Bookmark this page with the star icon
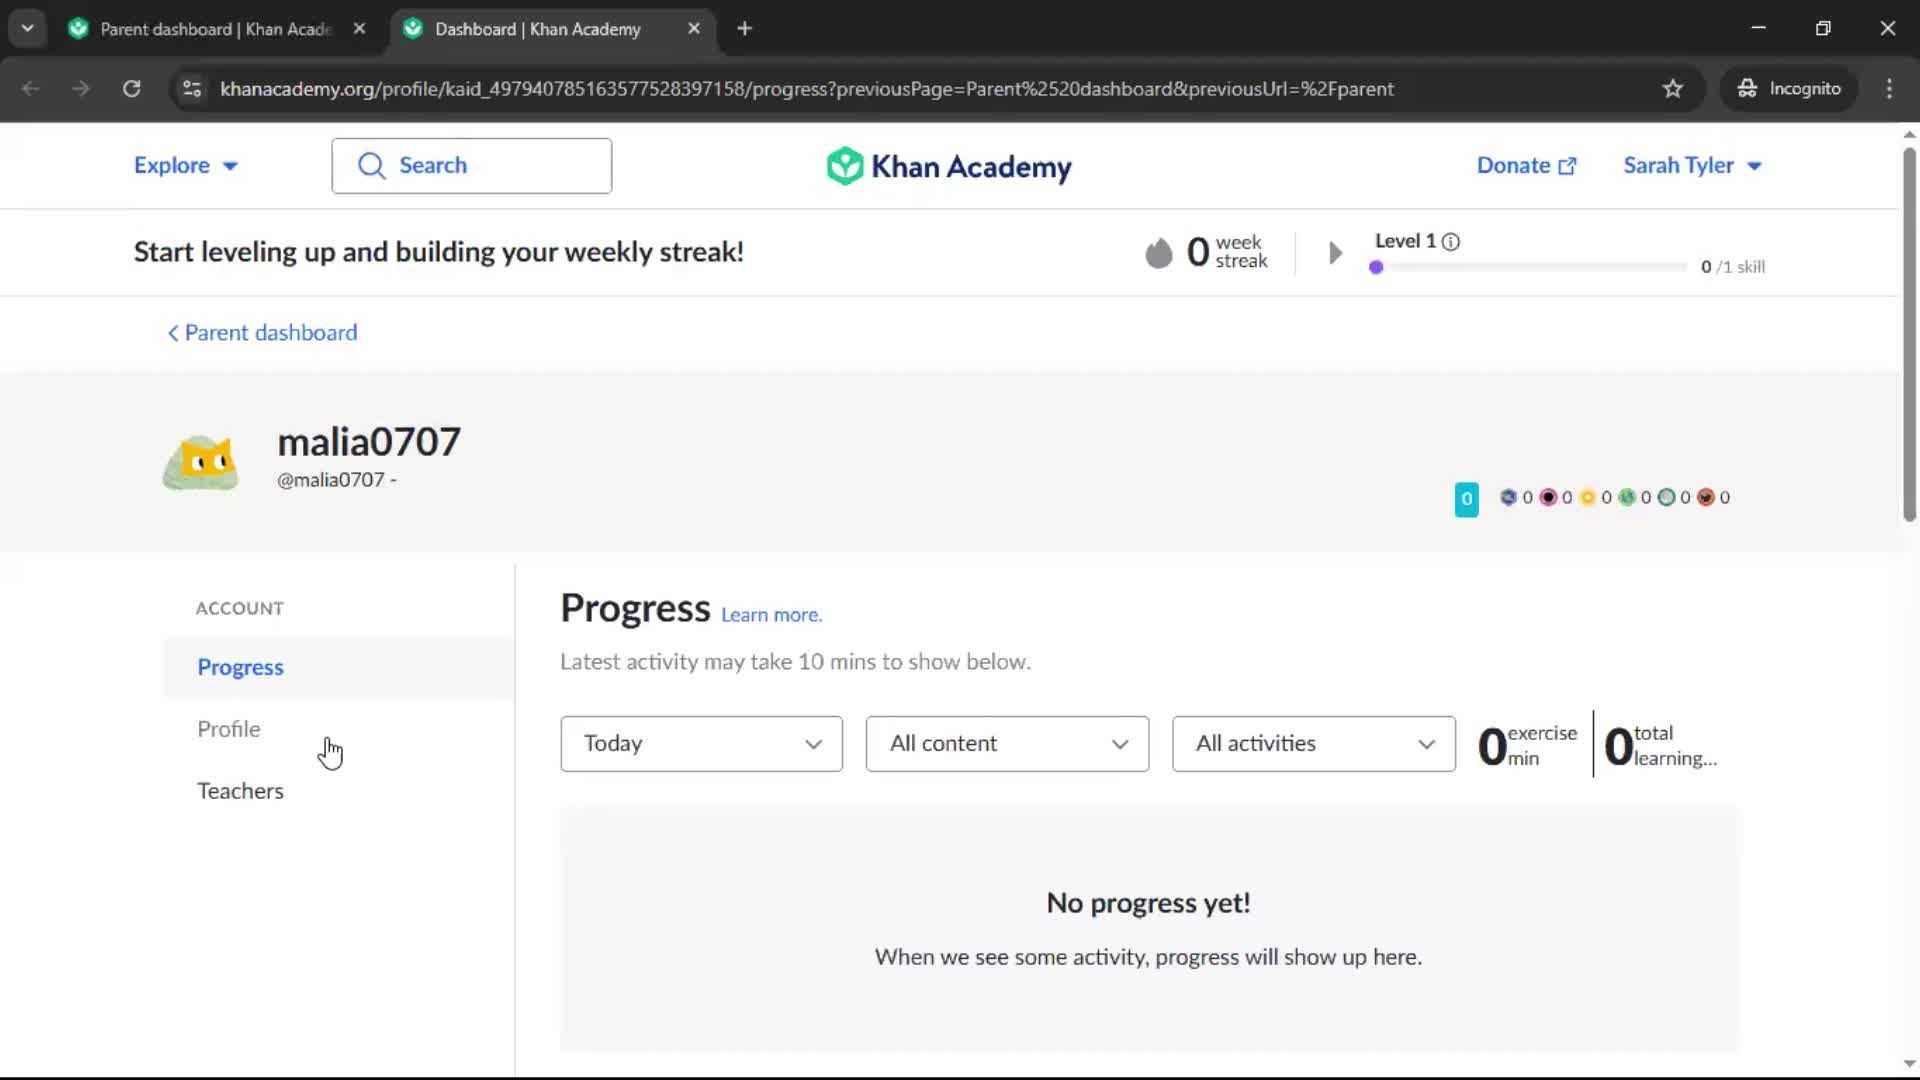 [x=1672, y=89]
